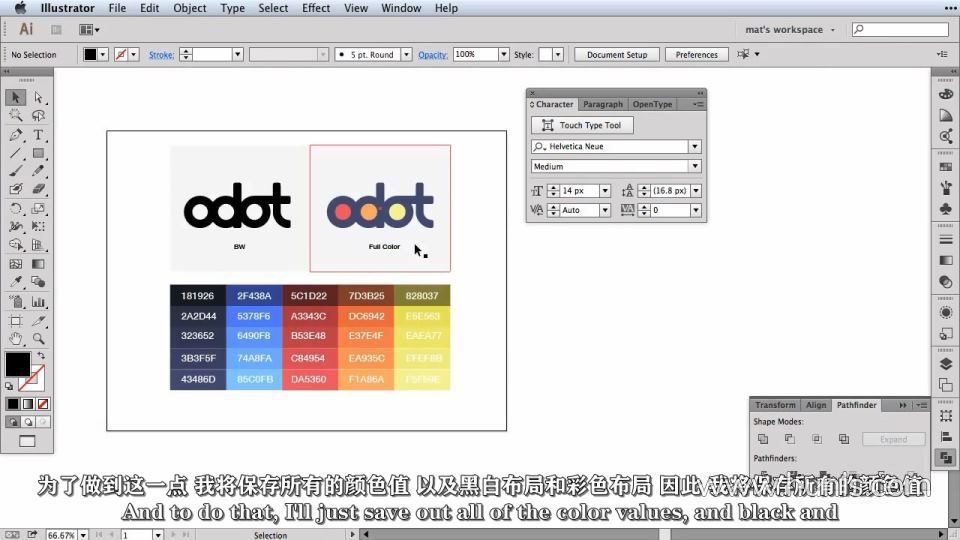Open the Opacity 100% dropdown
The image size is (960, 540).
[503, 54]
